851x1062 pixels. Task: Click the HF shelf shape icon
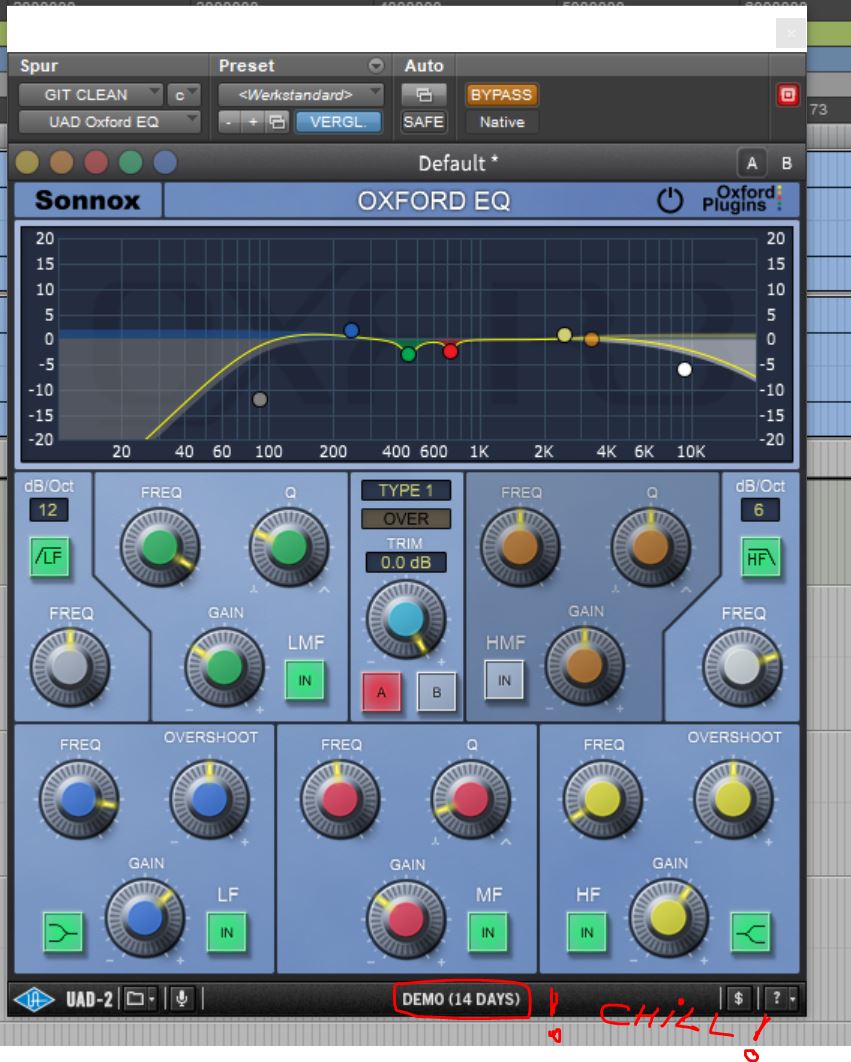(749, 933)
